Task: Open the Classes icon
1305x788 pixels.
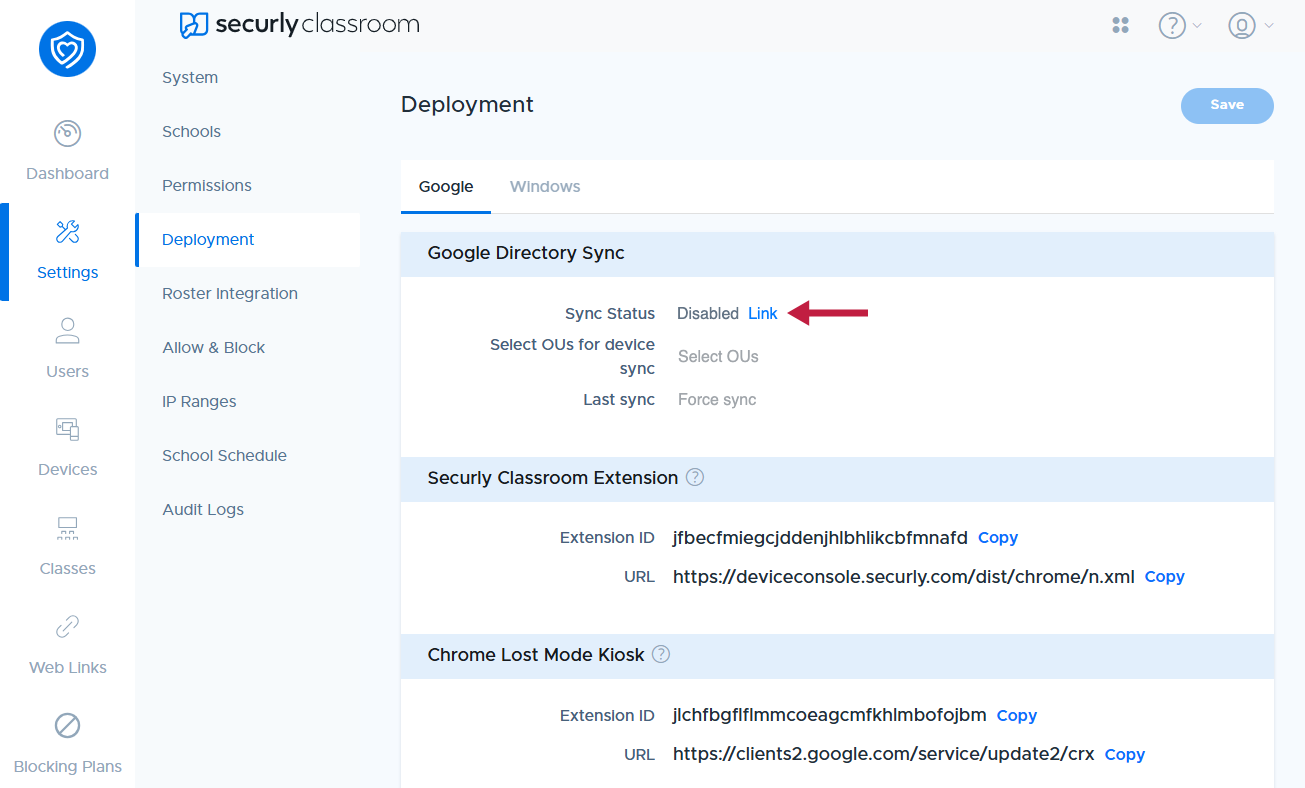Action: [67, 528]
